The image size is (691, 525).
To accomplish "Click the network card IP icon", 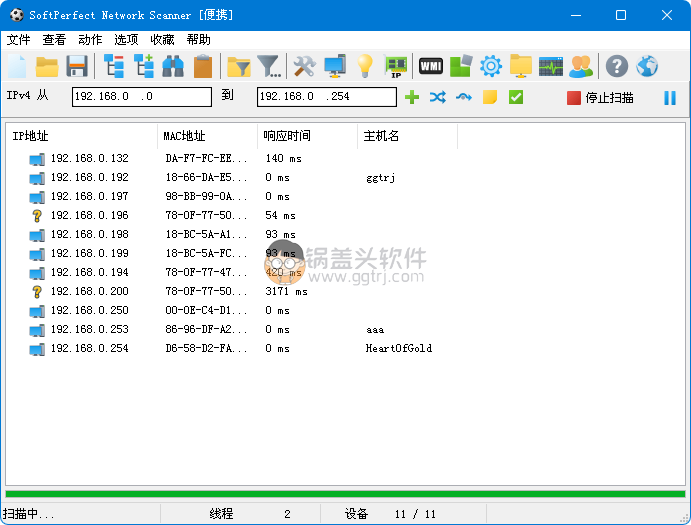I will point(396,67).
